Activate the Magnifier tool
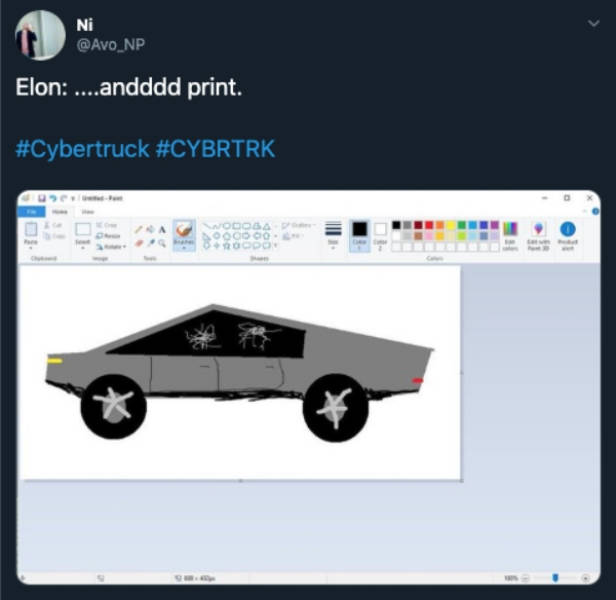 [x=162, y=244]
